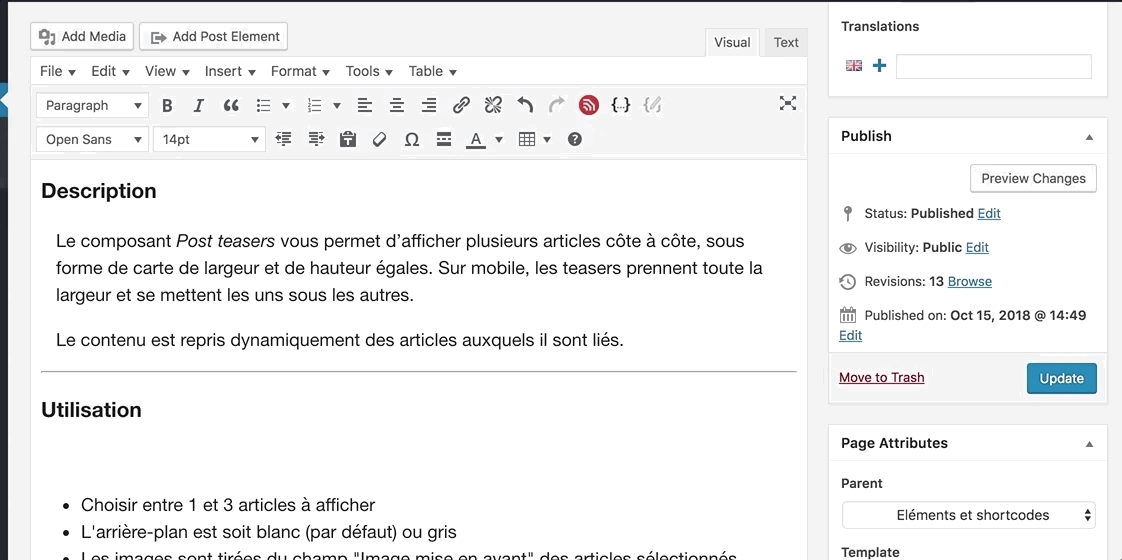Collapse the Publish panel
This screenshot has width=1122, height=560.
coord(1089,137)
